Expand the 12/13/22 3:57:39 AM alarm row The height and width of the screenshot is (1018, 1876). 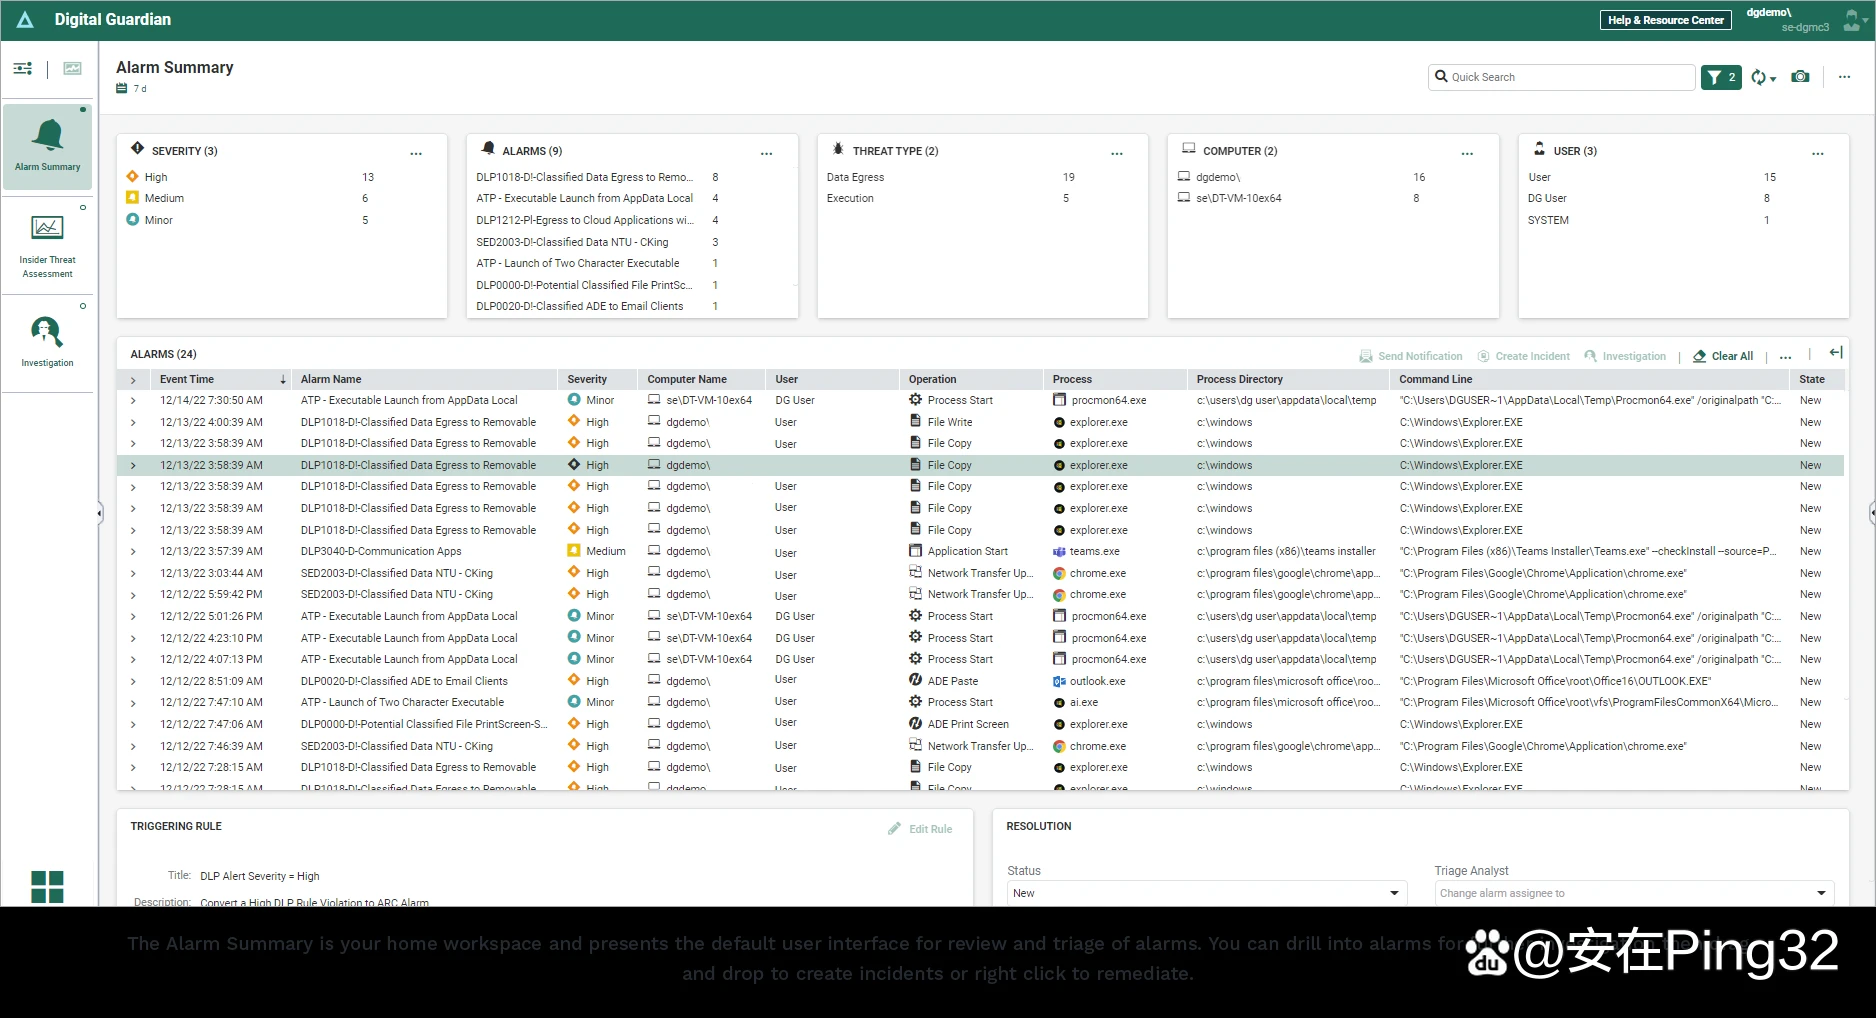(x=133, y=551)
